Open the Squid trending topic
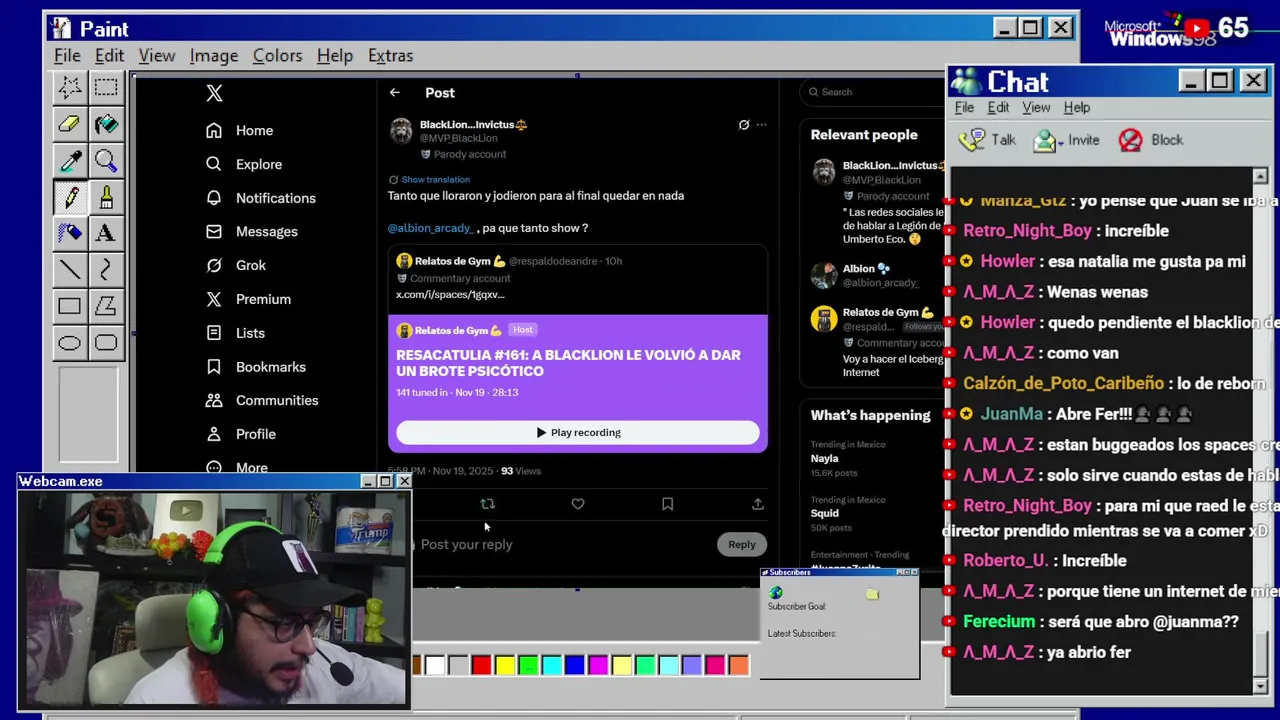This screenshot has width=1280, height=720. (825, 513)
